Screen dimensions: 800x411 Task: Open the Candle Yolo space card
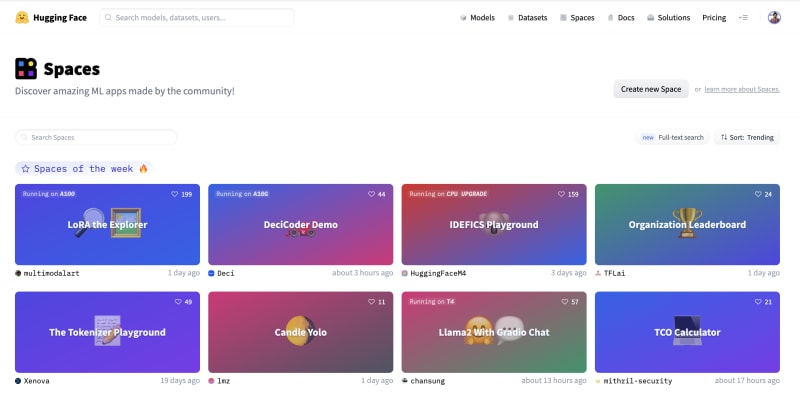click(301, 332)
